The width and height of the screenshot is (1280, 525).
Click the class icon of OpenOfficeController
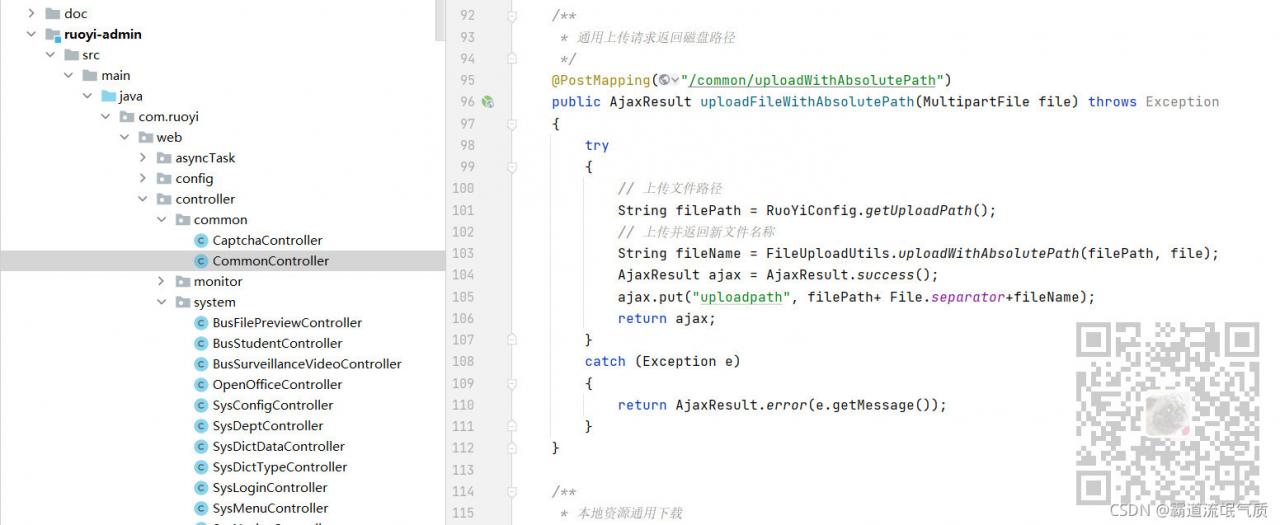(x=201, y=385)
